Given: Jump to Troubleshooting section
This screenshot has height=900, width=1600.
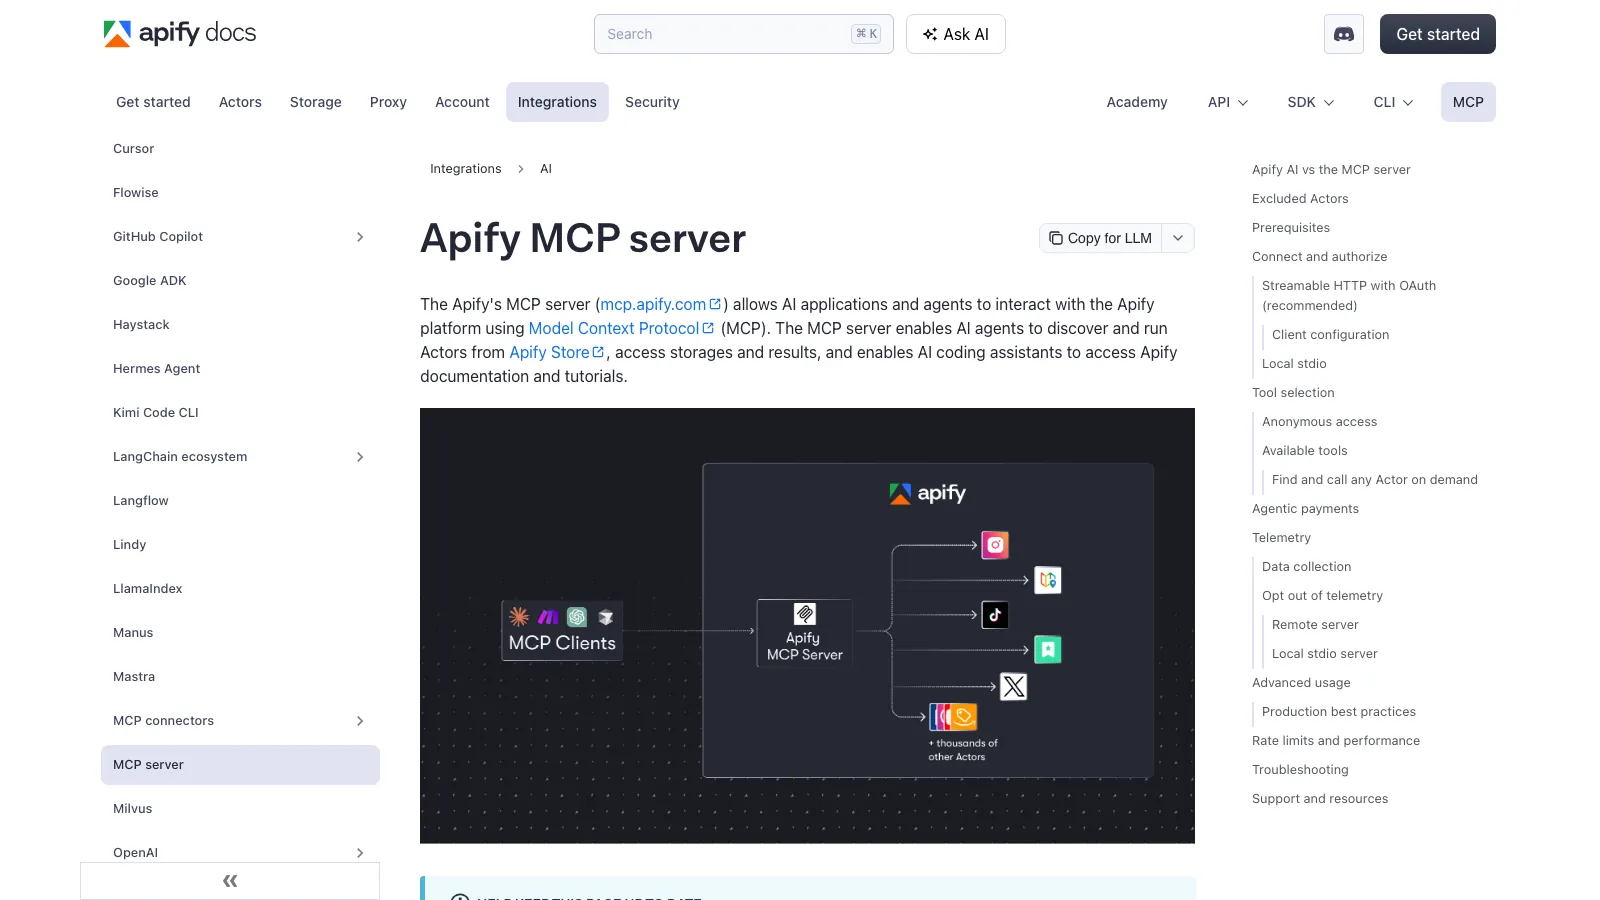Looking at the screenshot, I should (x=1300, y=770).
